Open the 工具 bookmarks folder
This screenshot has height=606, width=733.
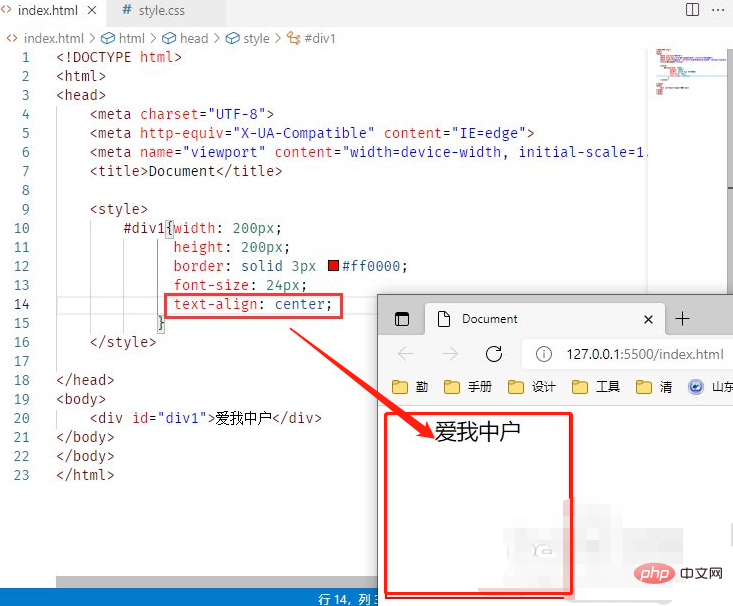click(596, 387)
